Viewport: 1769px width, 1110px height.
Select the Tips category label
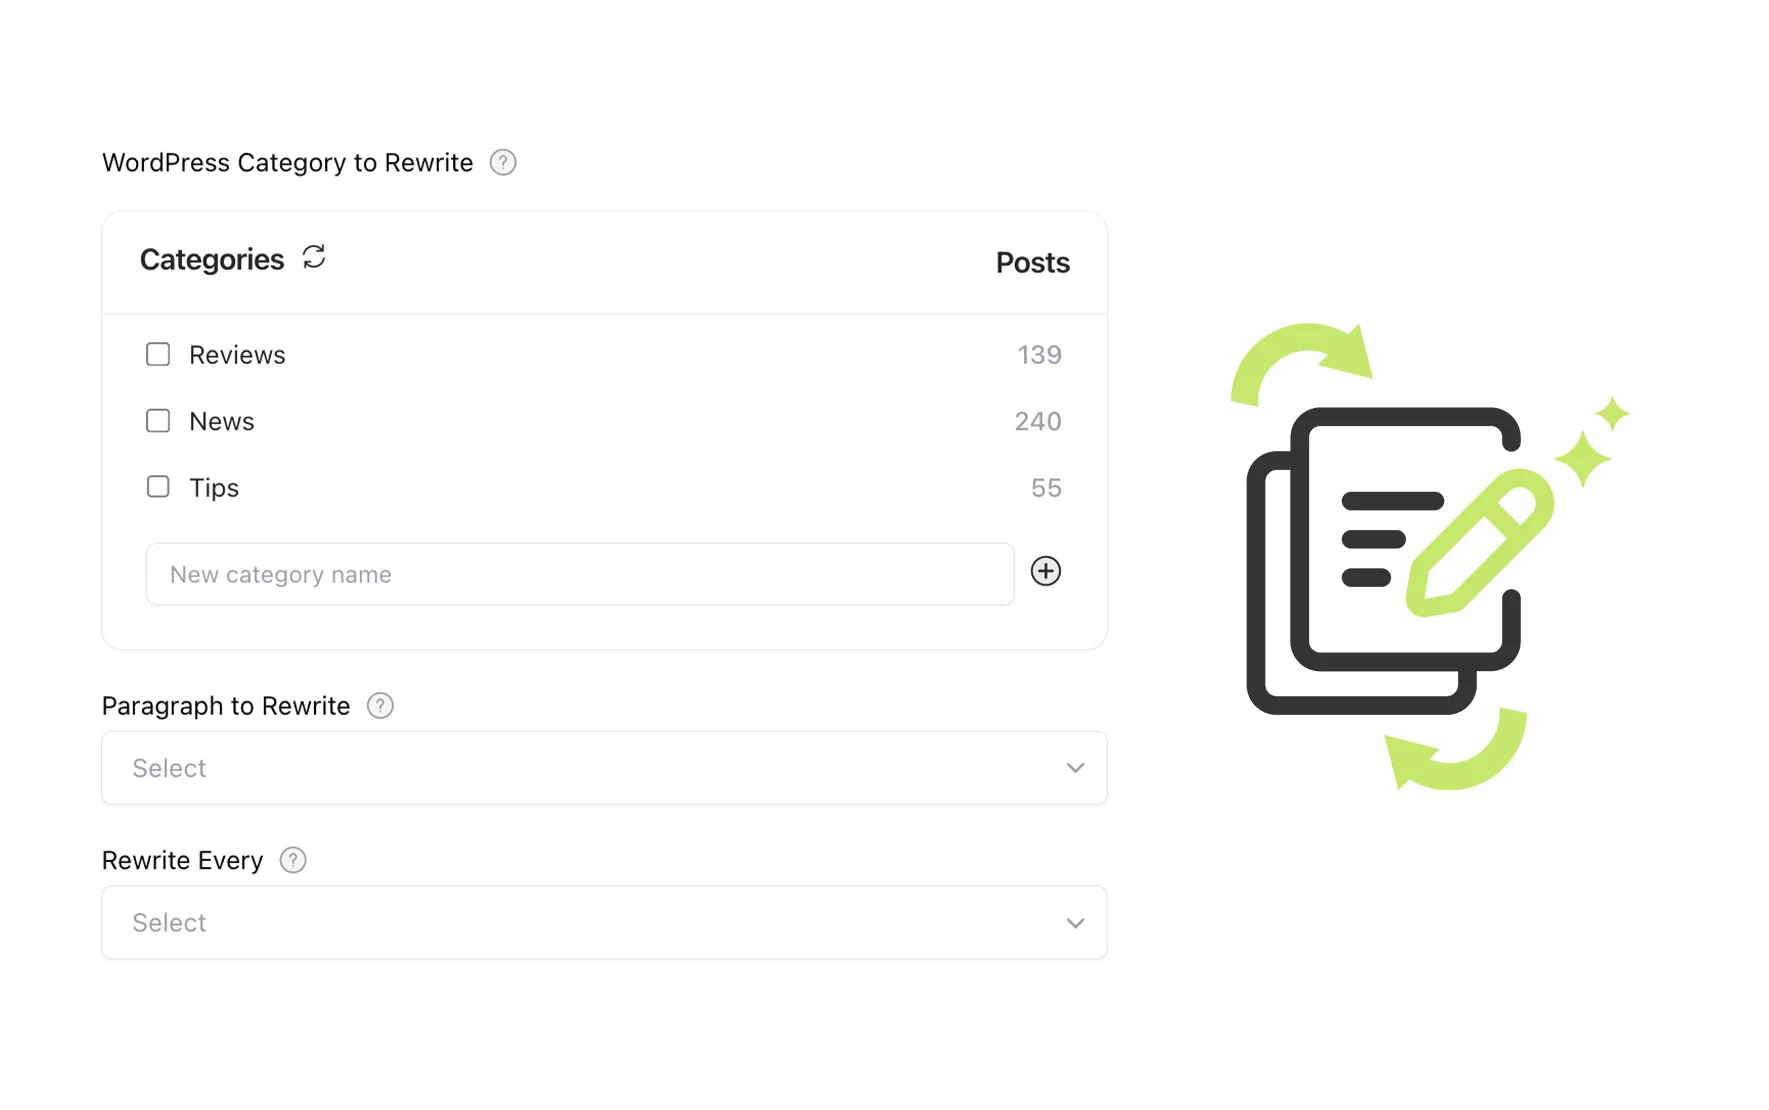(x=214, y=488)
